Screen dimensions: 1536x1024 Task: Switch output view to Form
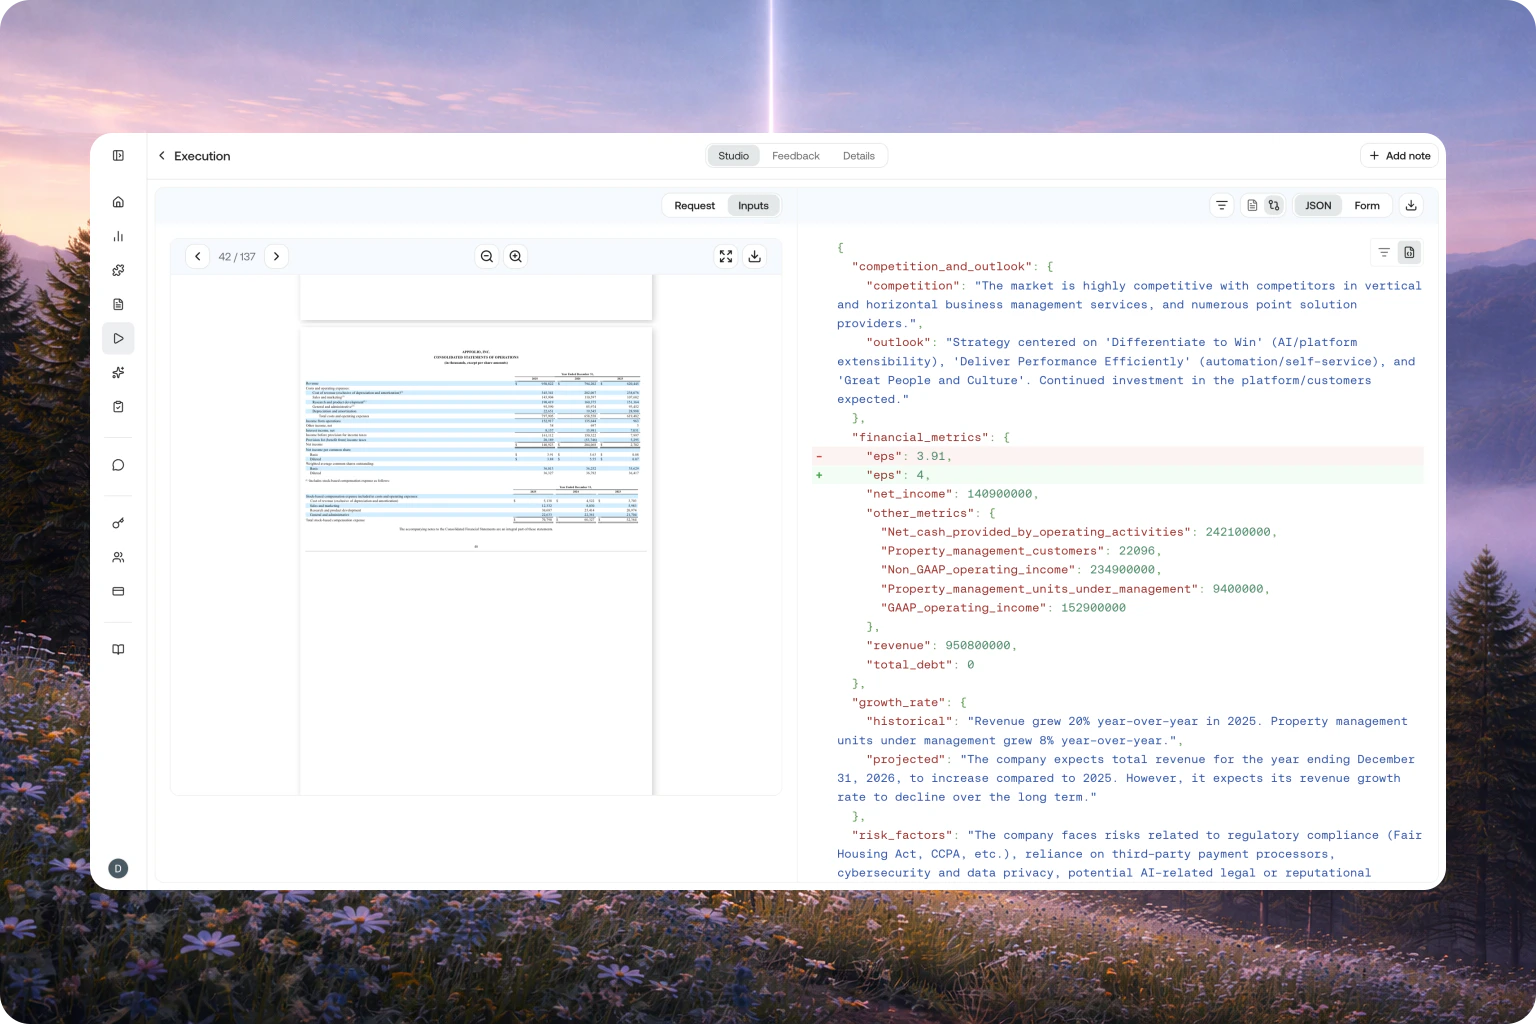pyautogui.click(x=1366, y=206)
